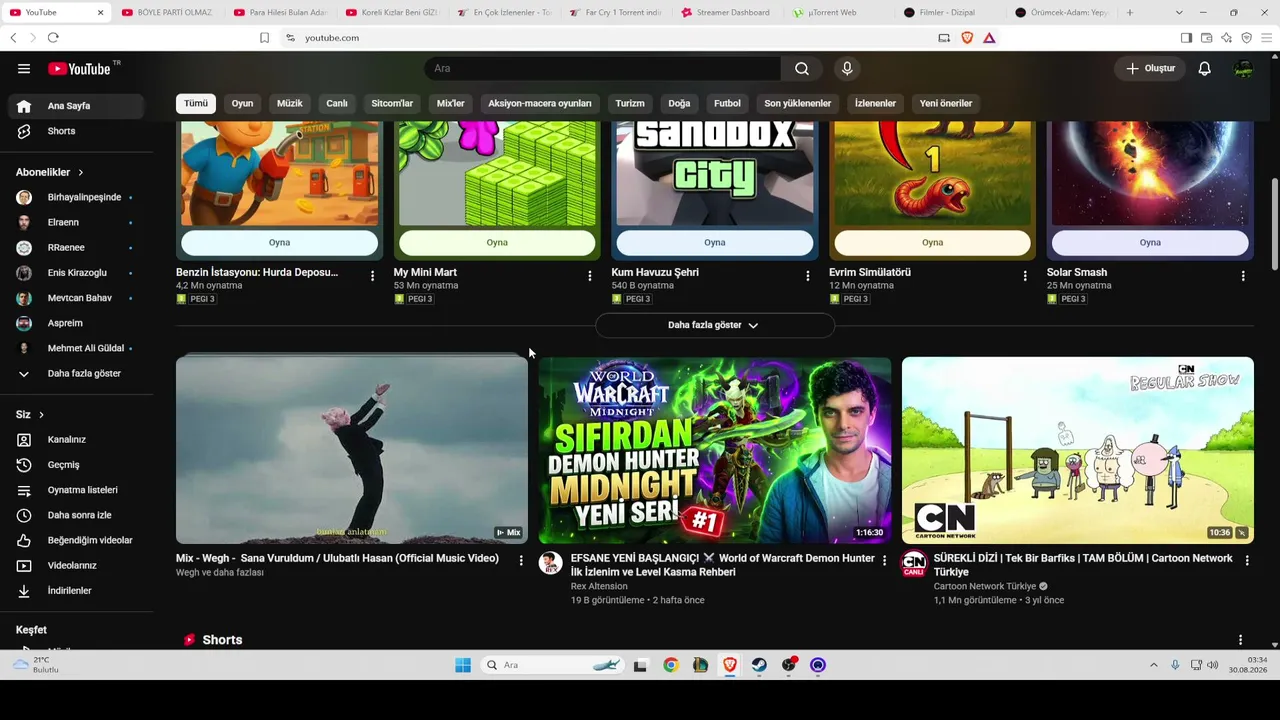Open Brave Wallet icon

(x=1206, y=38)
